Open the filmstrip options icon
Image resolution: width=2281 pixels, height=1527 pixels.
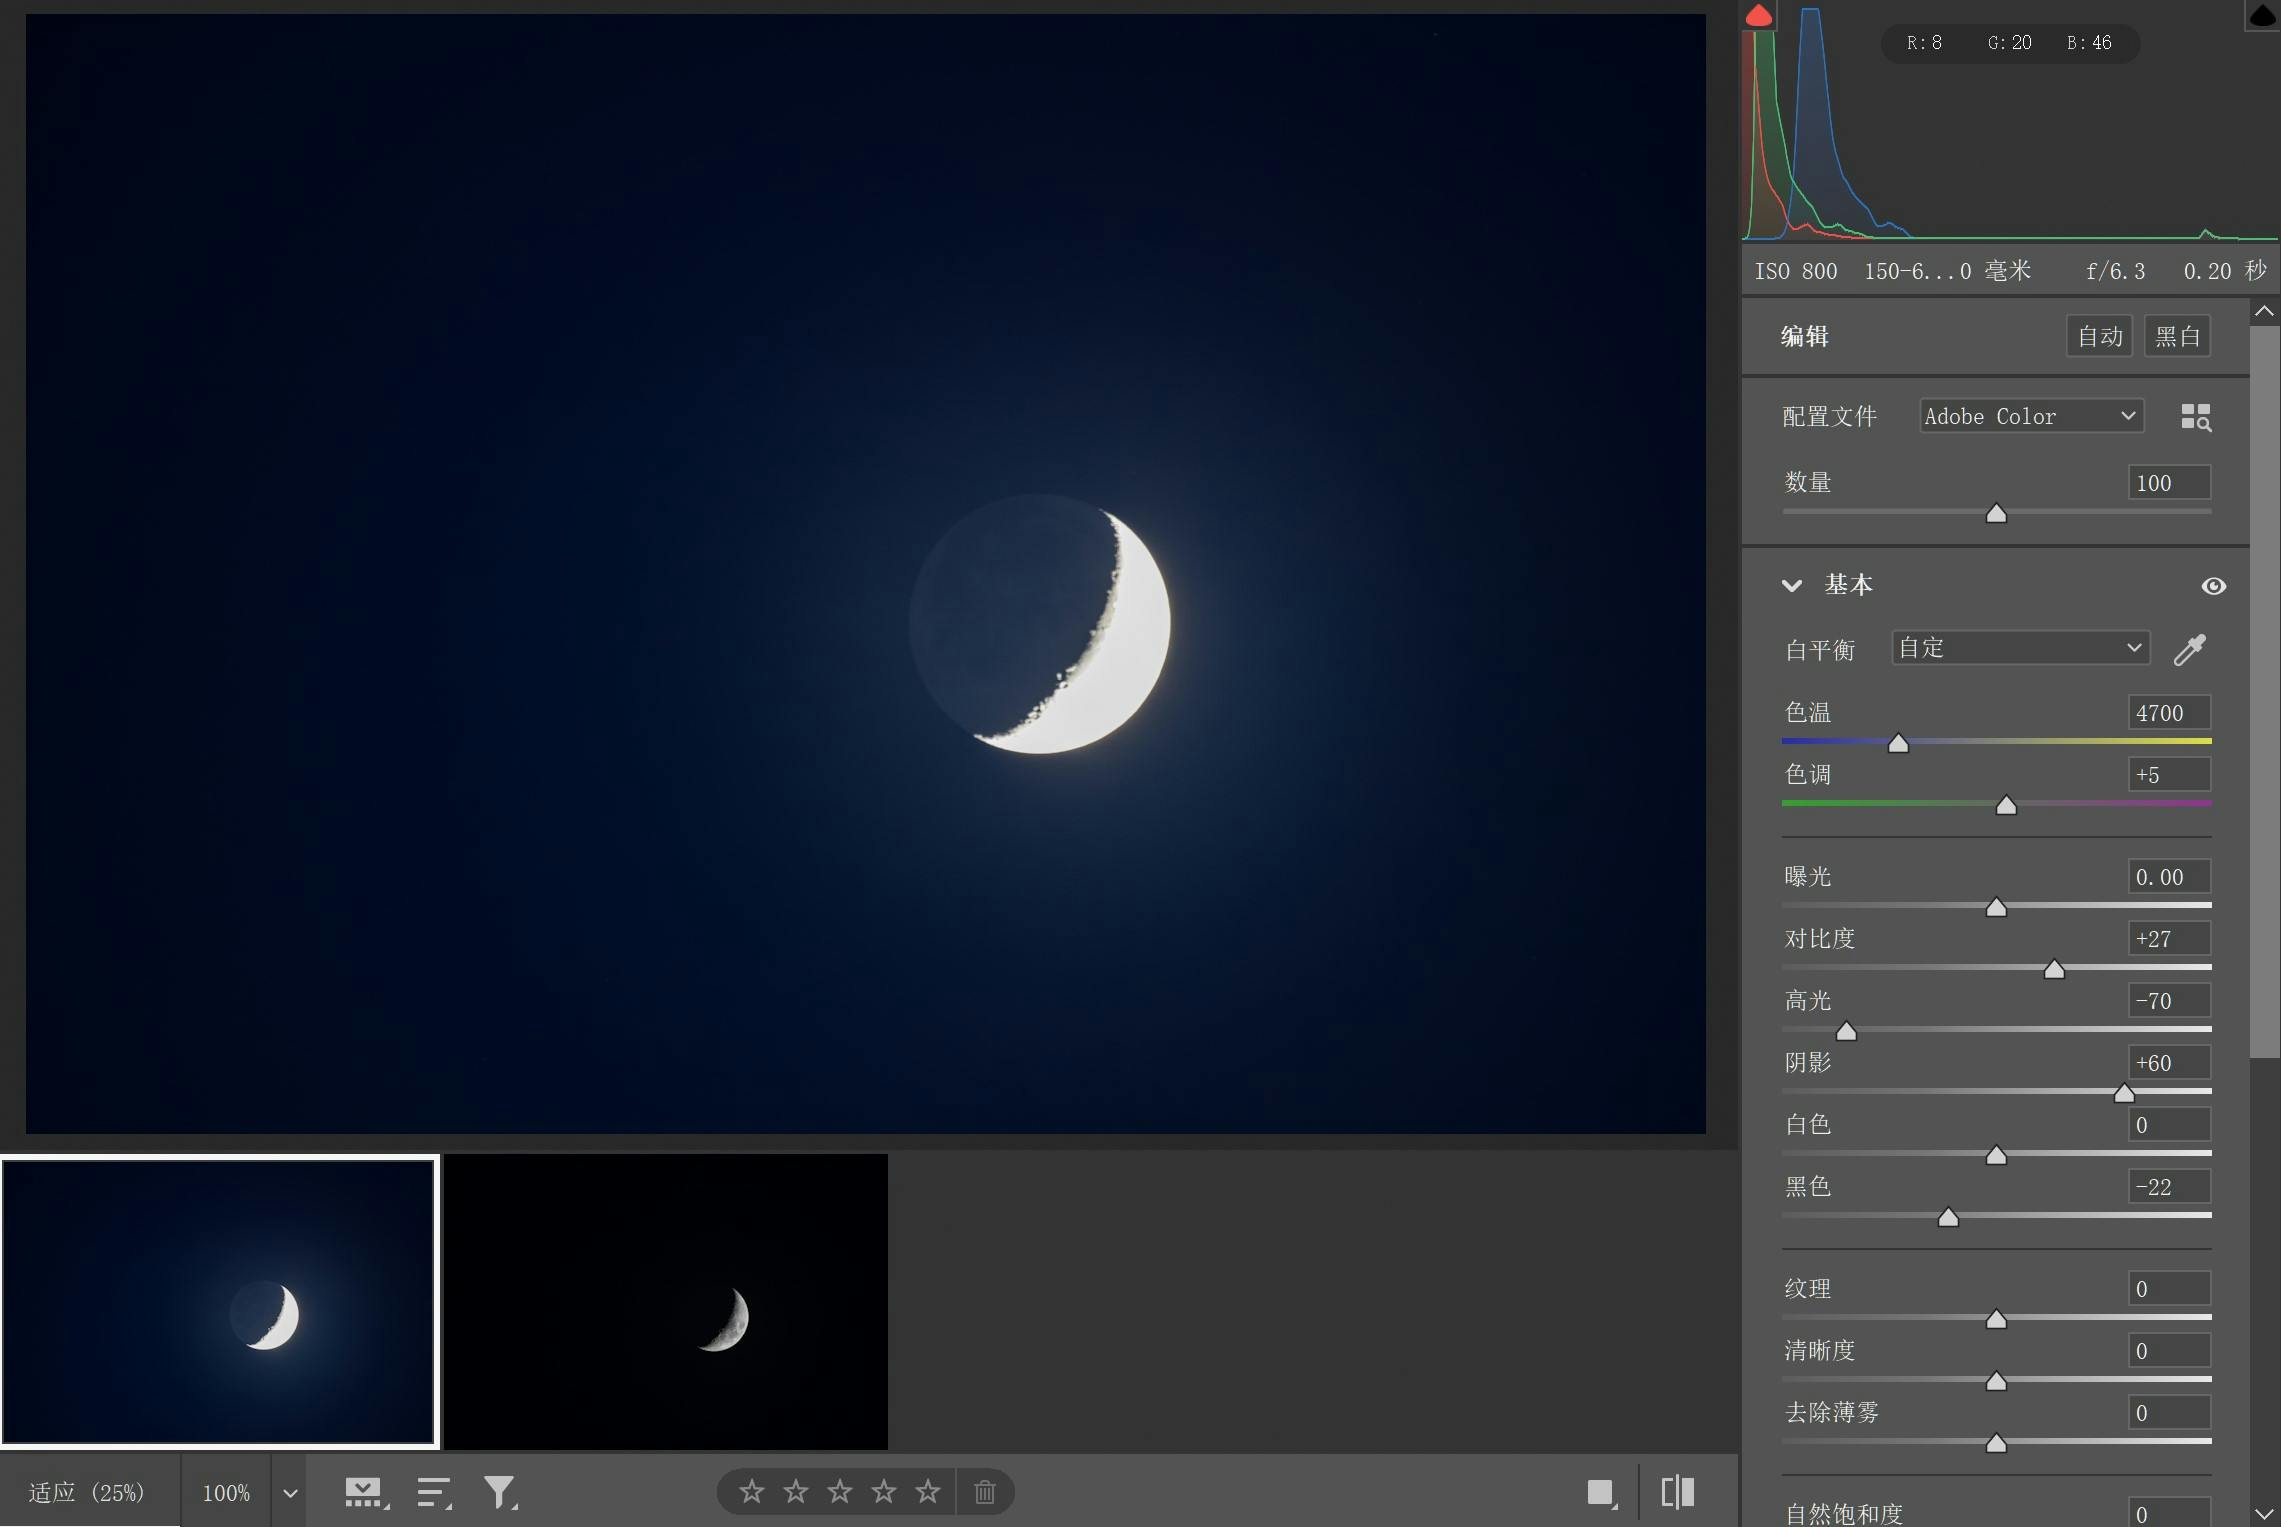click(x=367, y=1493)
